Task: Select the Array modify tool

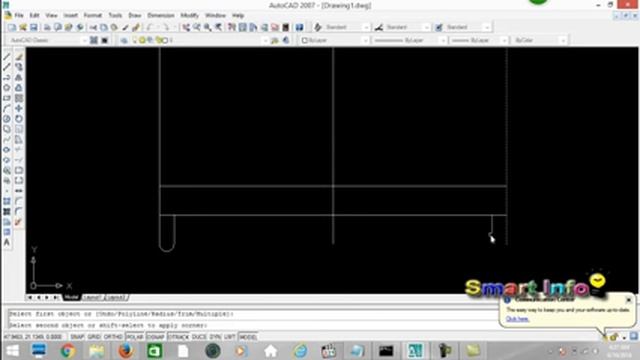Action: coord(19,98)
